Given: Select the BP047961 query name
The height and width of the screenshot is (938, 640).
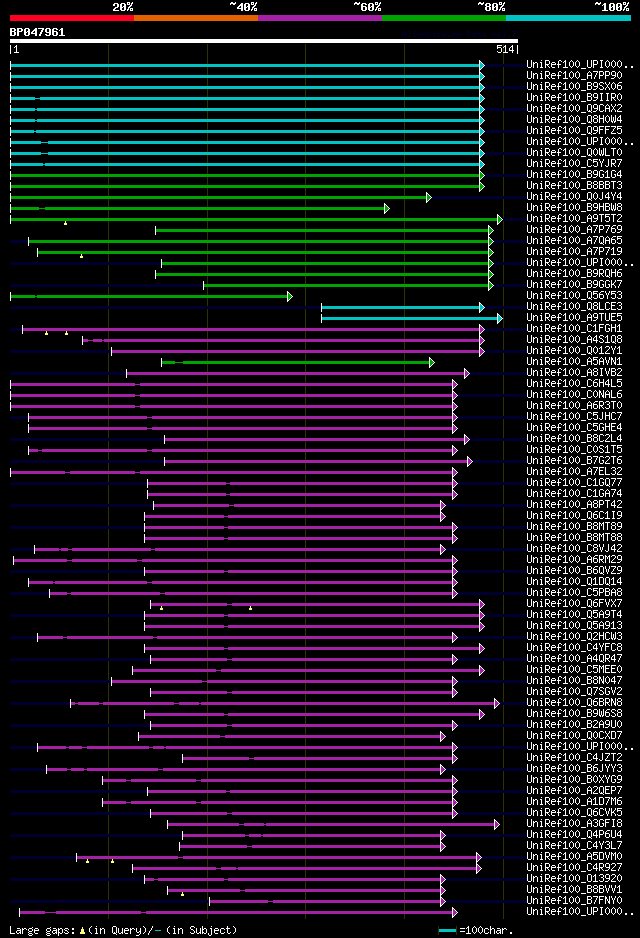Looking at the screenshot, I should click(37, 32).
